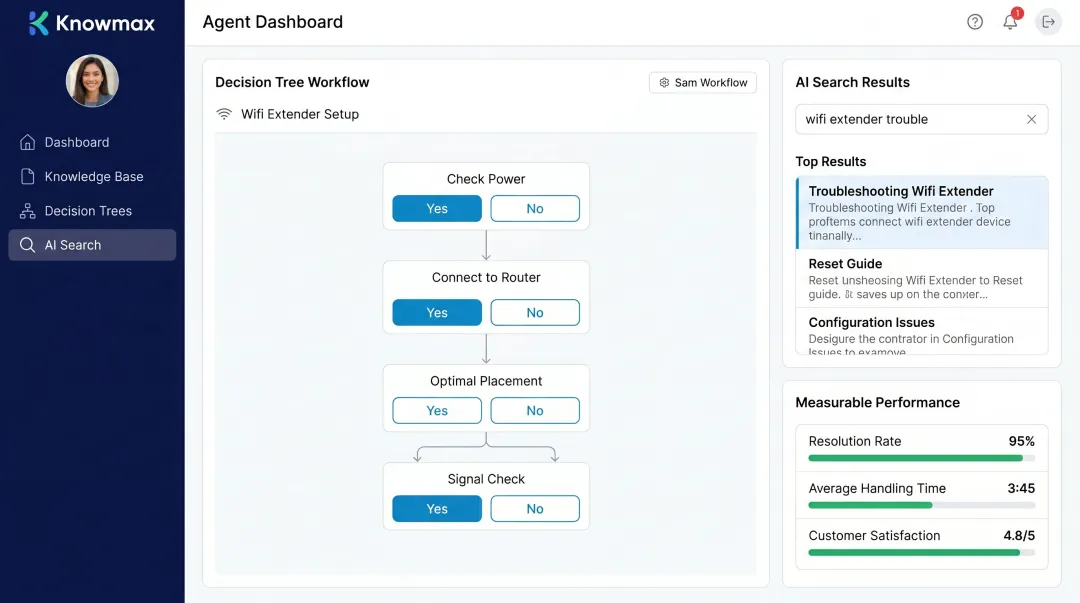Click the 95% Resolution Rate value
The image size is (1080, 603).
1021,441
